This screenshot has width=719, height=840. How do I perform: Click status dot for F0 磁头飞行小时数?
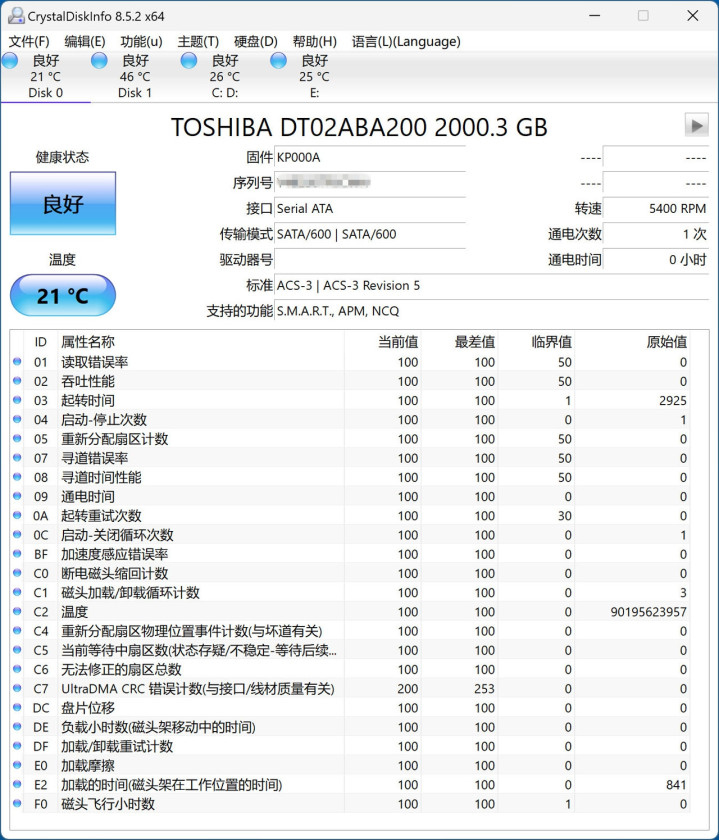[17, 804]
